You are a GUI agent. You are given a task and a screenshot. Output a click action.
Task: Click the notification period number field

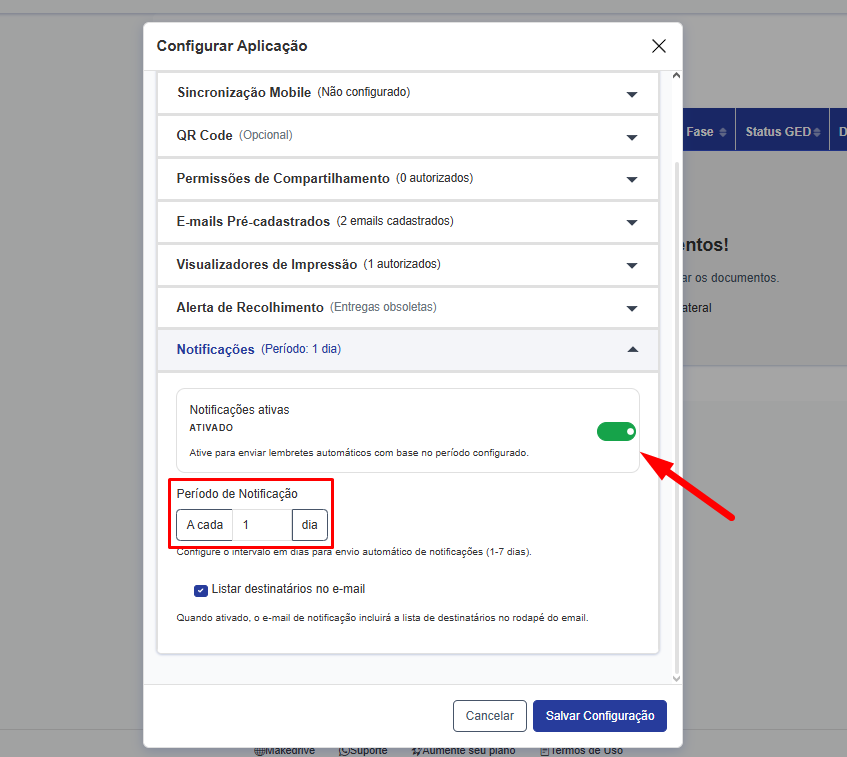[x=262, y=525]
